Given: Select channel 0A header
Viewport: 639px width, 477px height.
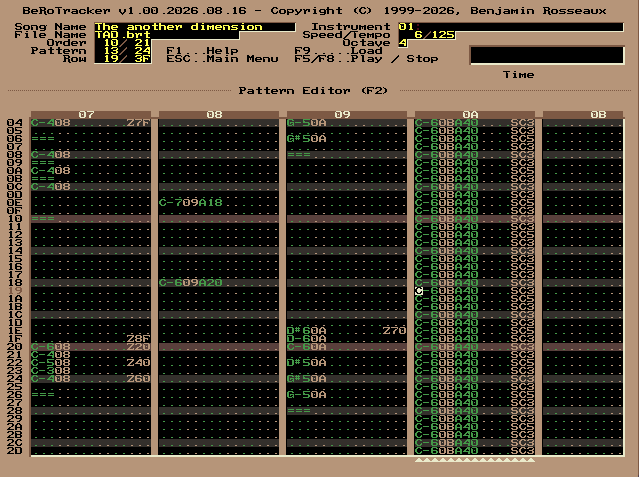Looking at the screenshot, I should pyautogui.click(x=475, y=115).
